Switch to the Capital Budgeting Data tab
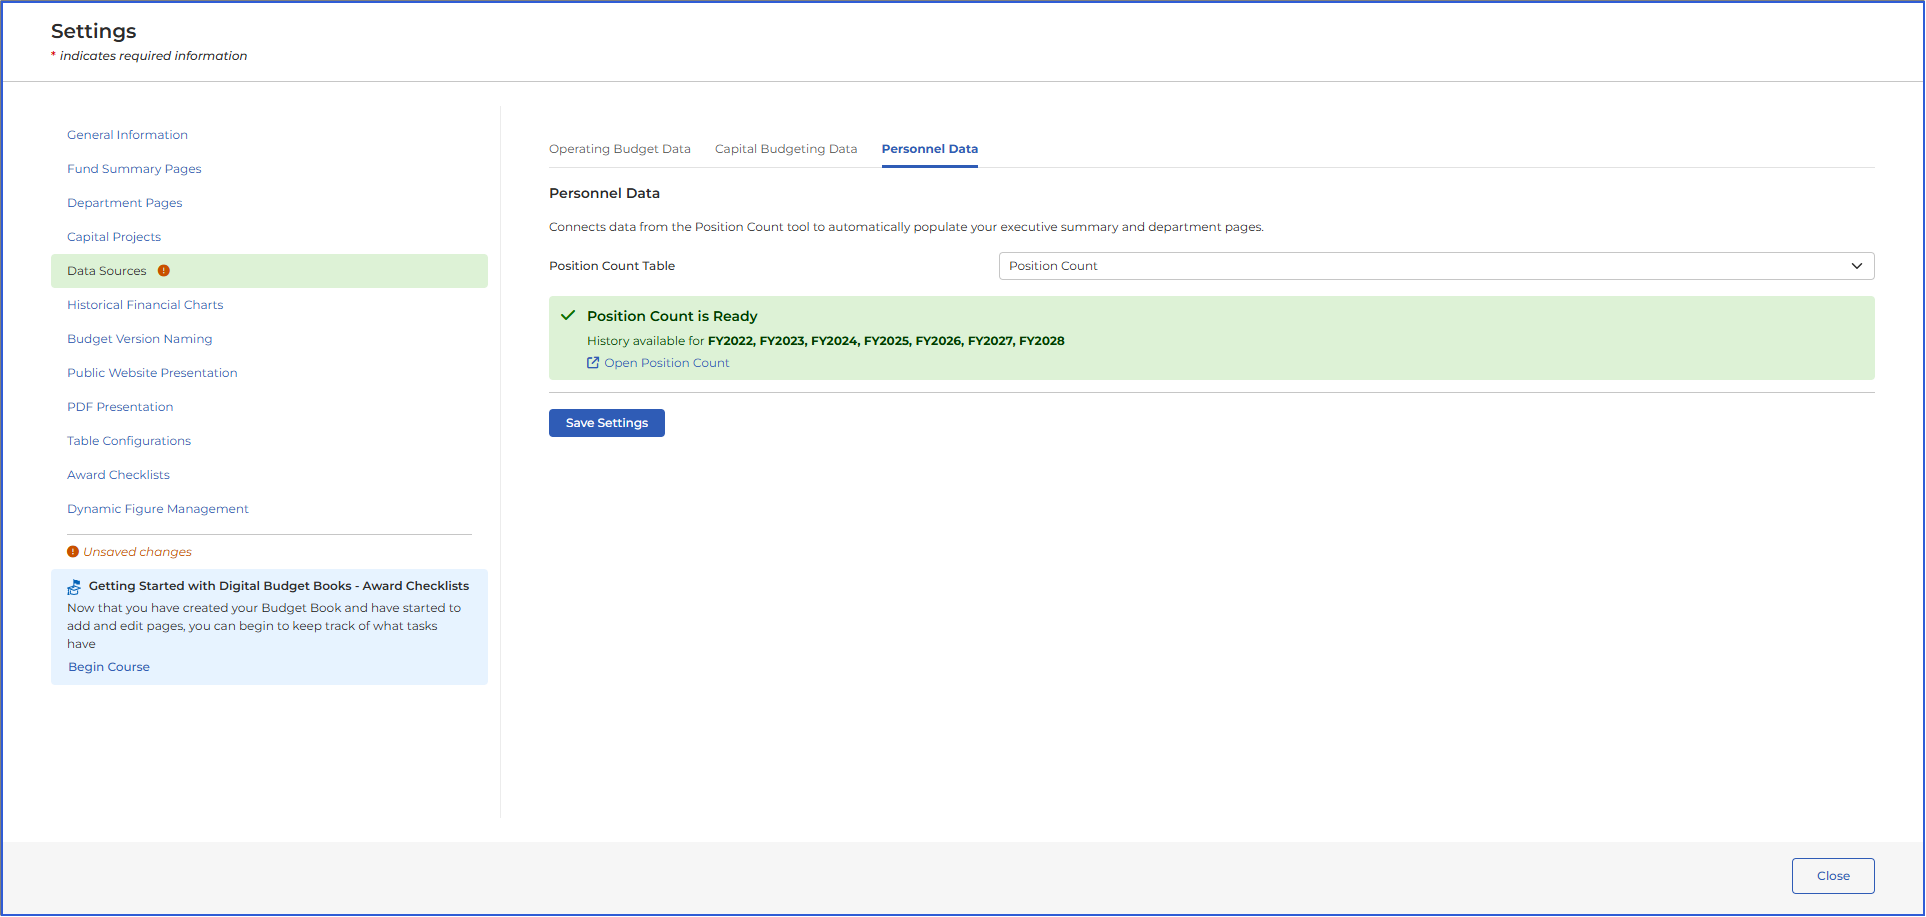 coord(786,149)
